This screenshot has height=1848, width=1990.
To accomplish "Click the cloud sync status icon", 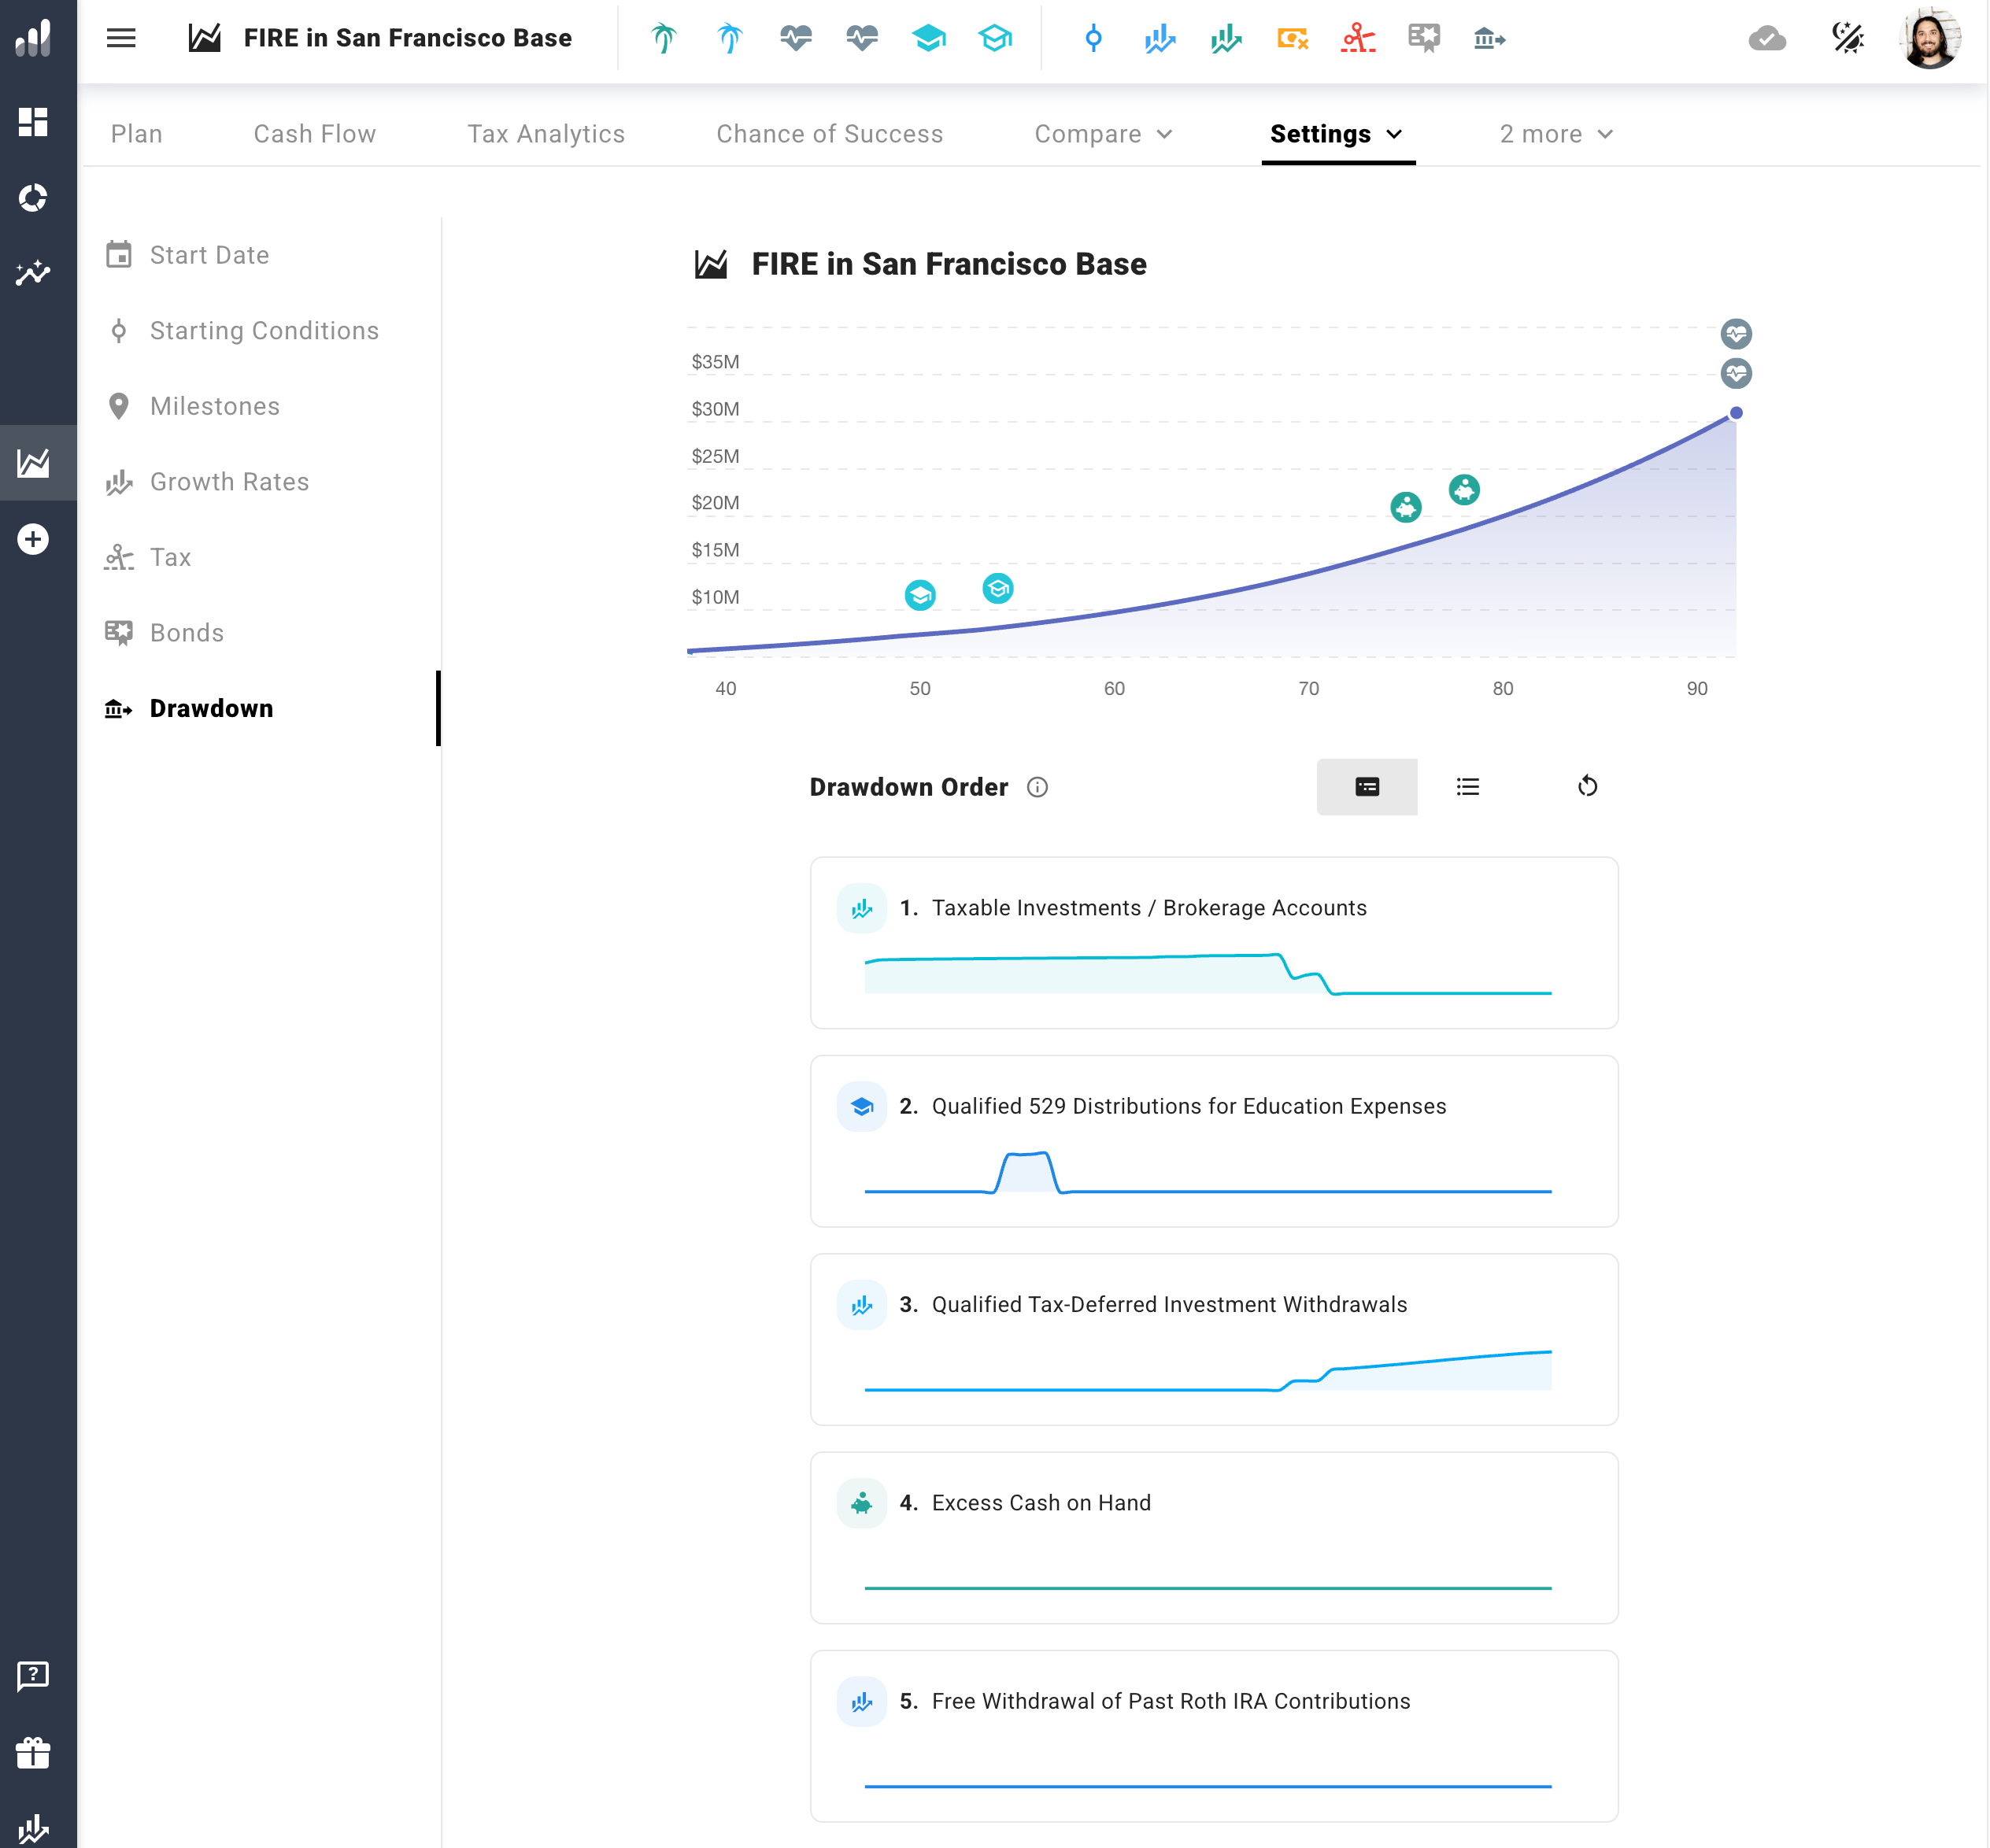I will (1766, 38).
